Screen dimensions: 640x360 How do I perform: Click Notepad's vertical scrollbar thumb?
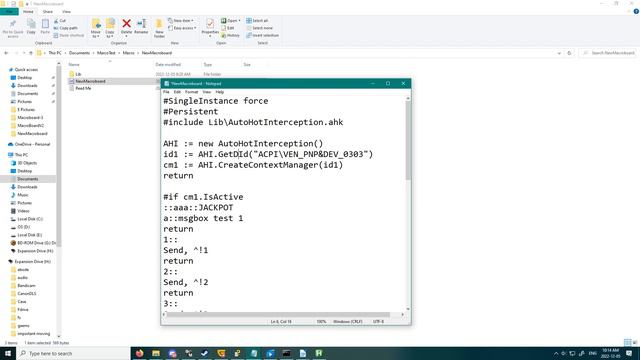pos(408,140)
